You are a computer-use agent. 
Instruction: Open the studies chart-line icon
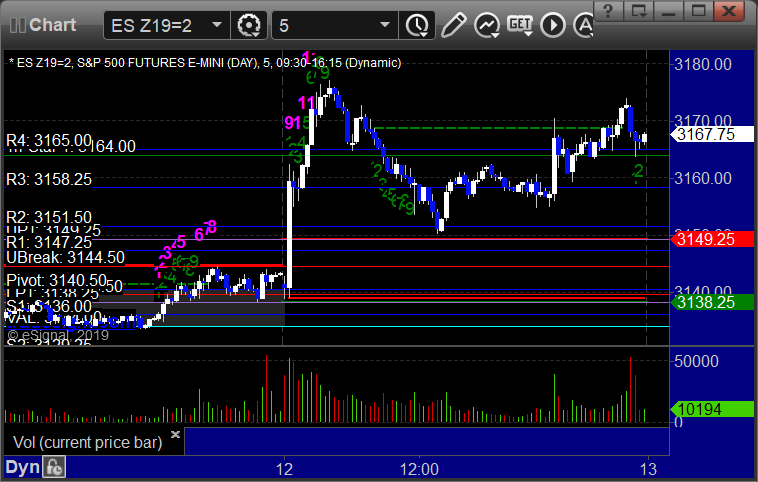click(x=486, y=25)
